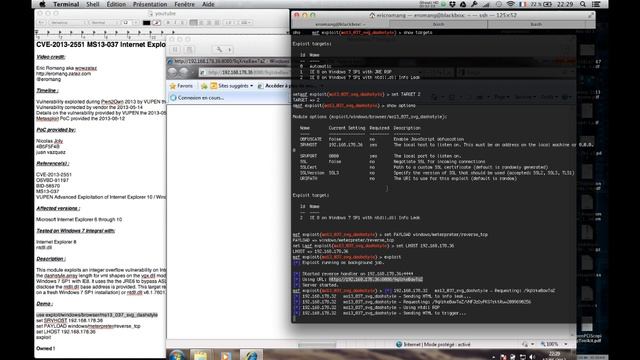Click the Metasploit word in Timeline

pos(47,118)
